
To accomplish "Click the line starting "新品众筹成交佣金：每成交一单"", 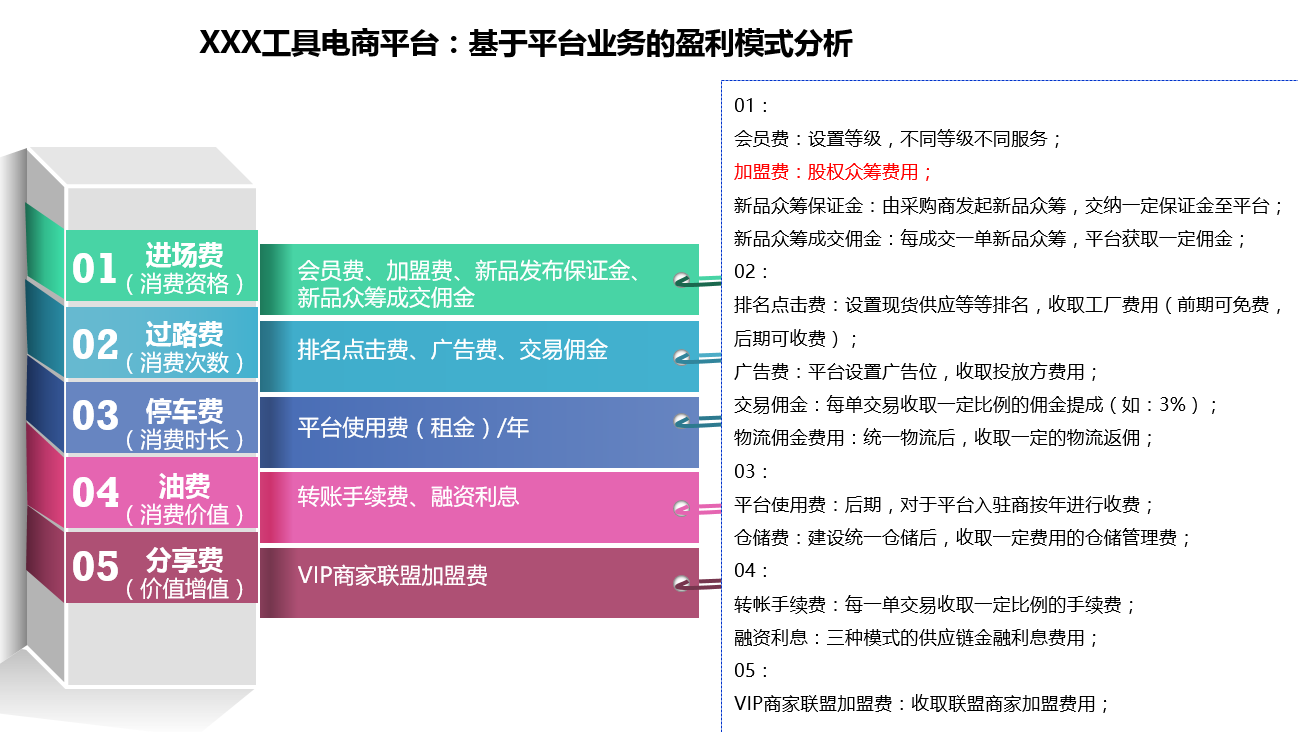I will click(990, 239).
